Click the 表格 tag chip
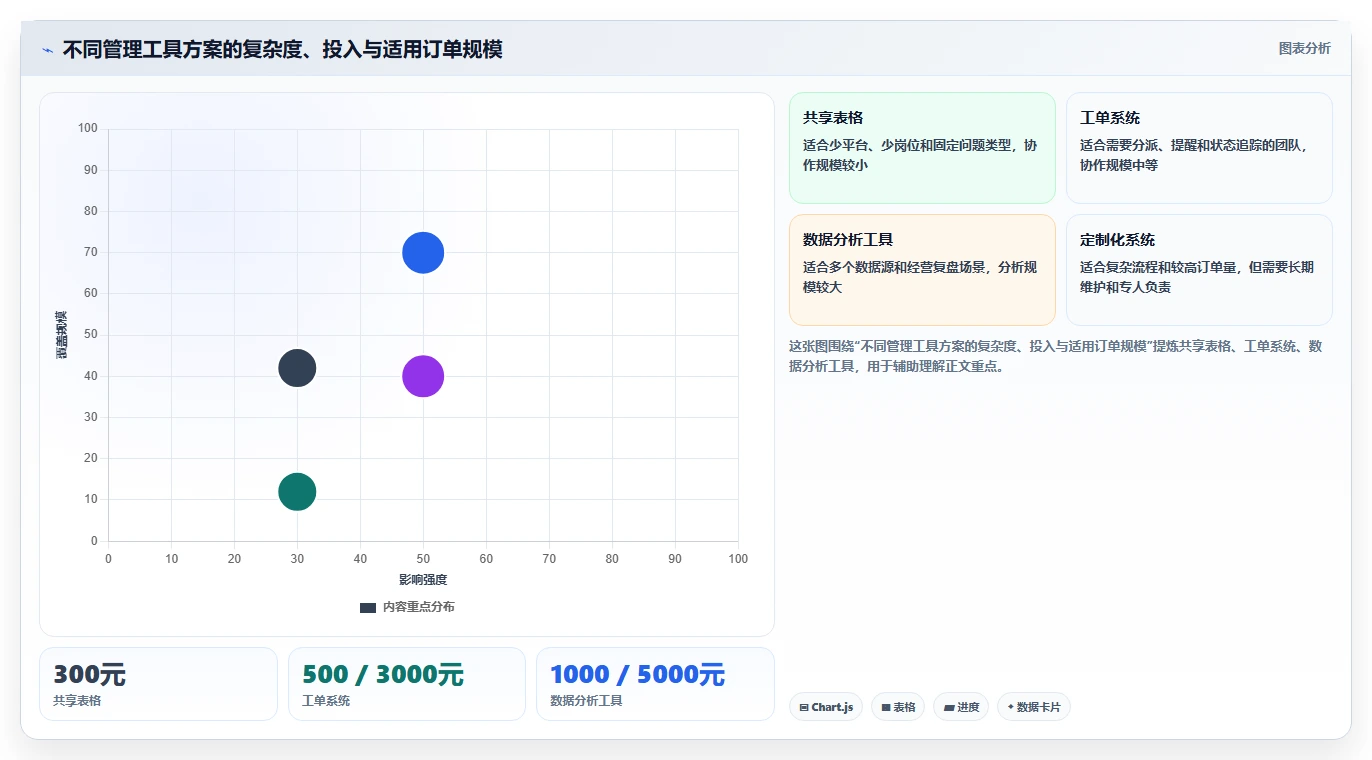This screenshot has width=1372, height=760. point(898,707)
